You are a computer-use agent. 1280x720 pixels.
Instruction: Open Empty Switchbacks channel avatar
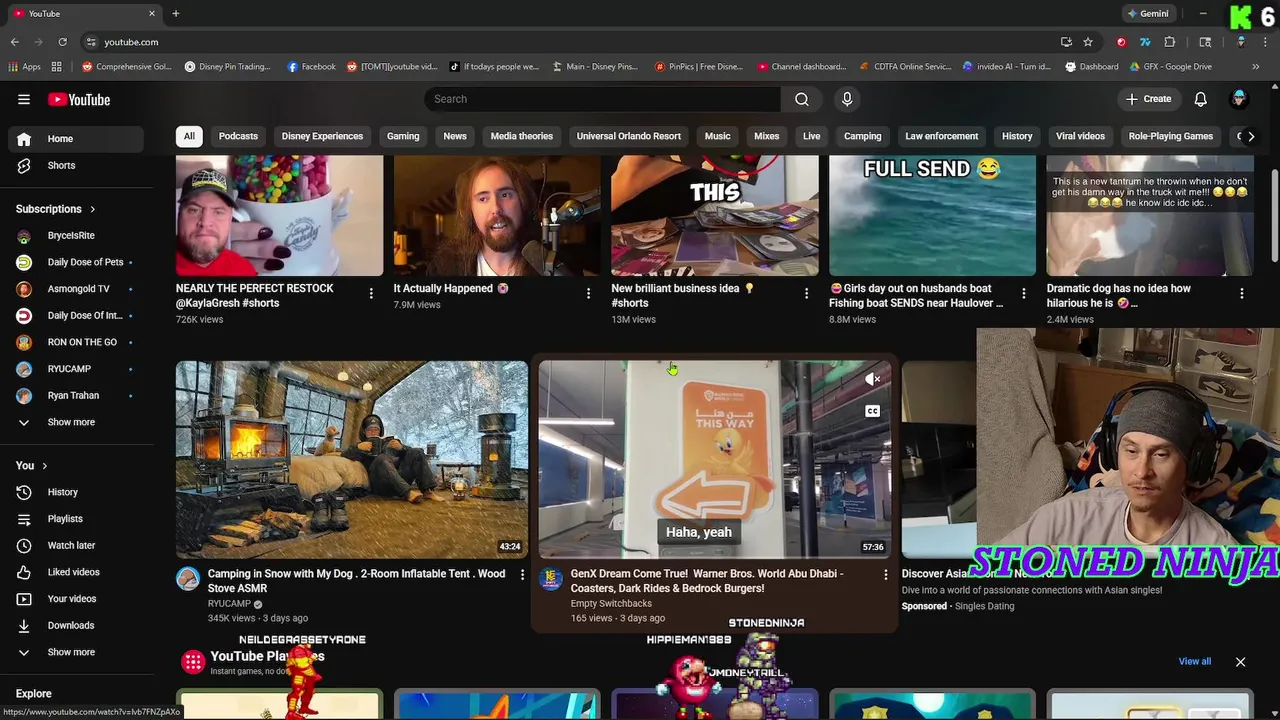click(551, 578)
